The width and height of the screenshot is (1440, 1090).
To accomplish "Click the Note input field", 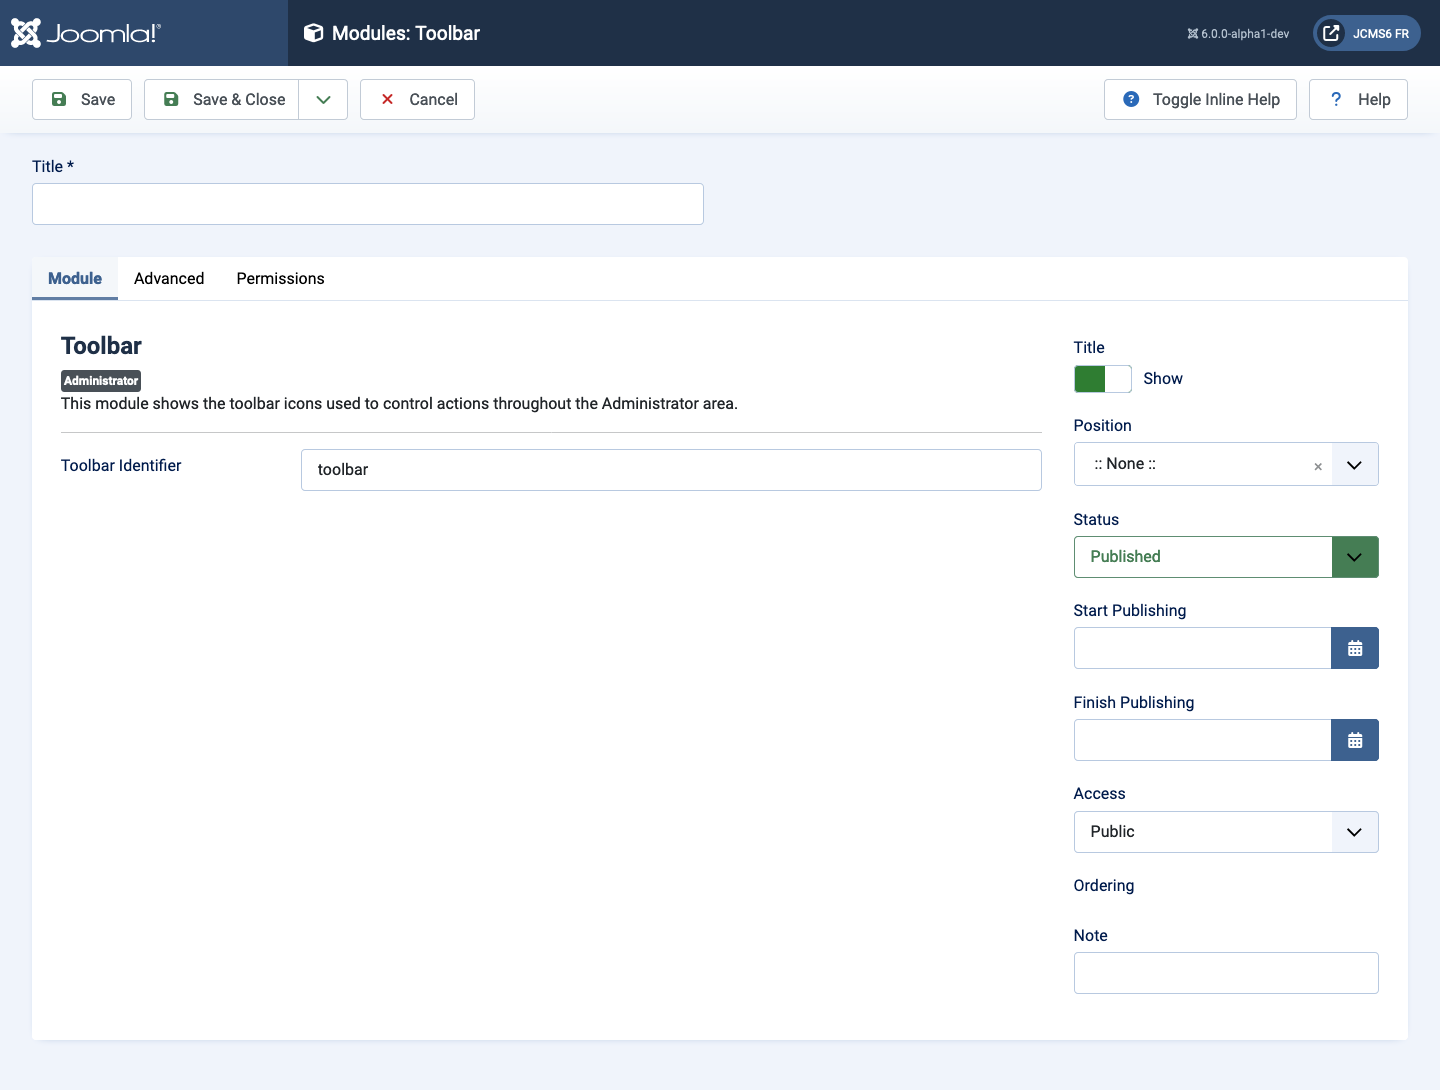I will [x=1226, y=973].
